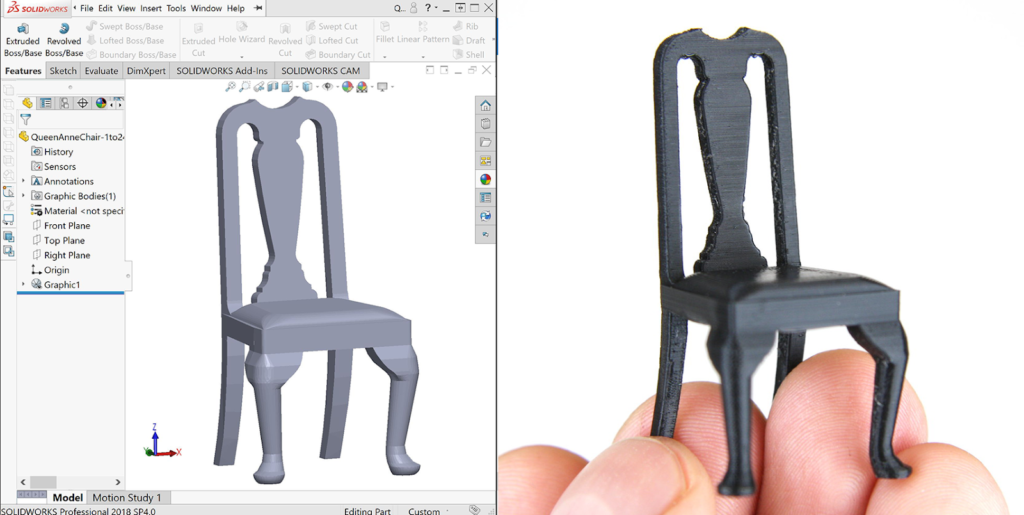Viewport: 1024px width, 515px height.
Task: Open SOLIDWORKS Resources home icon in the task pane
Action: tap(485, 105)
